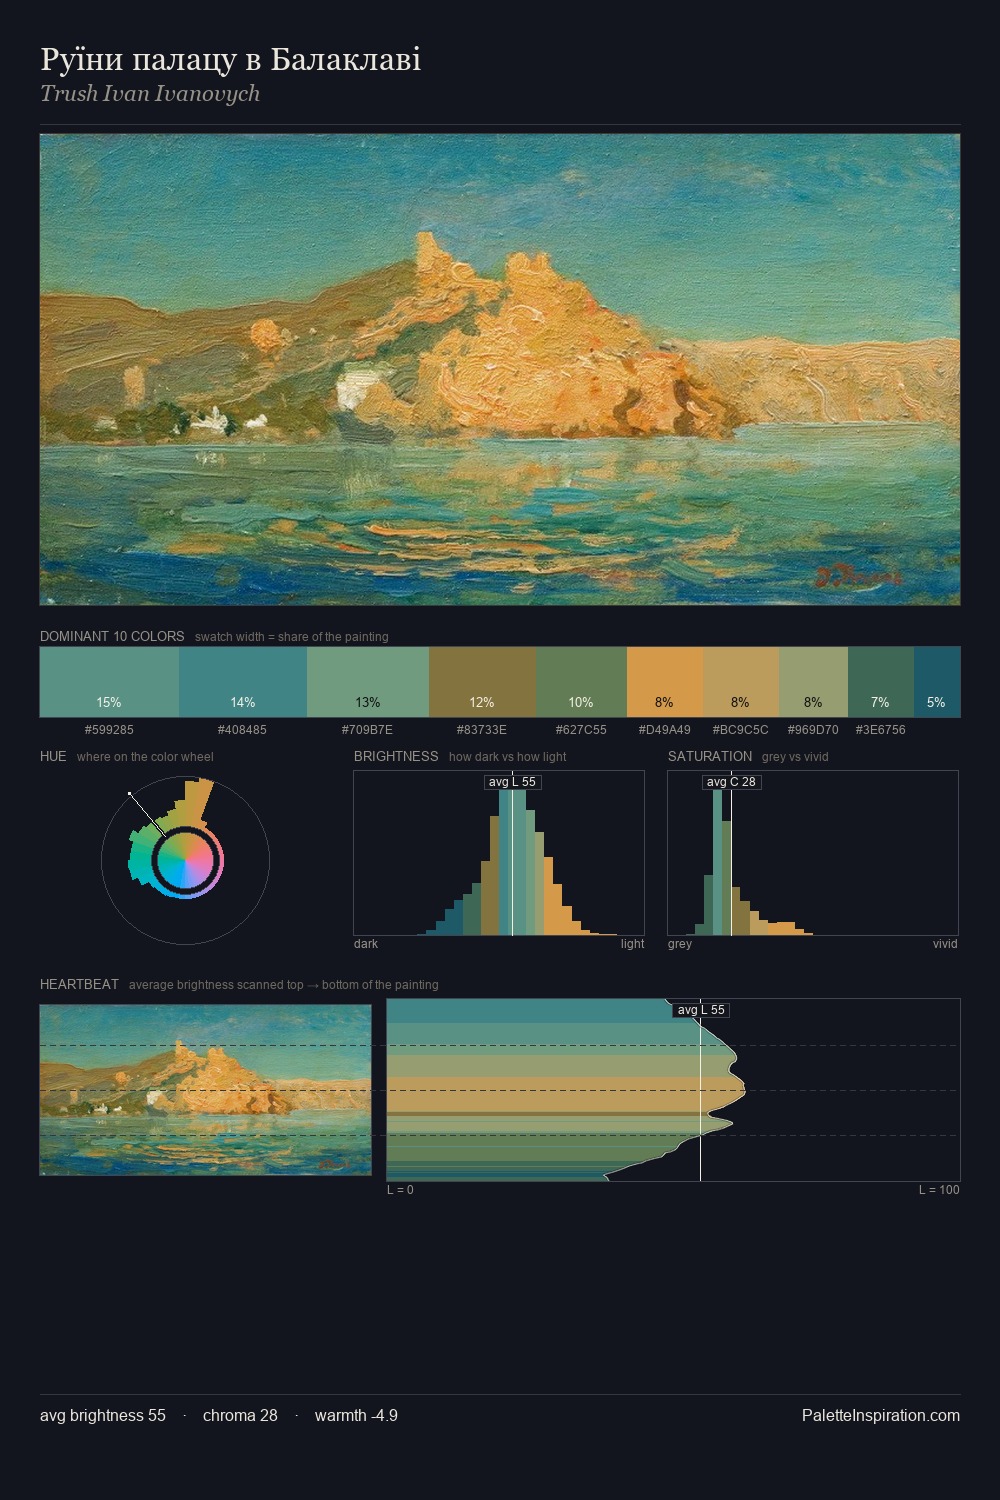This screenshot has height=1500, width=1000.
Task: Click the 'light' axis label
Action: 632,944
